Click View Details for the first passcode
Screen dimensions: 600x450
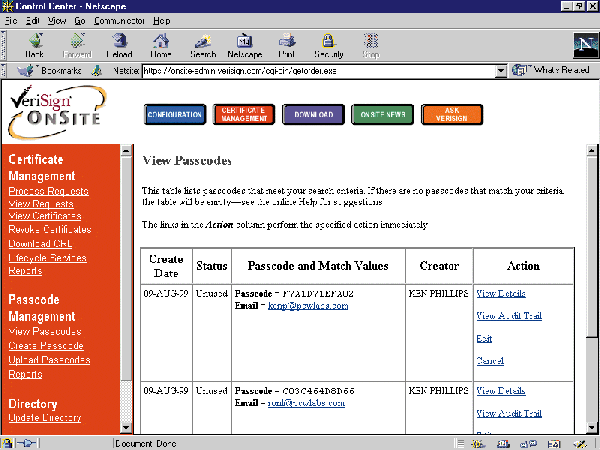tap(501, 293)
